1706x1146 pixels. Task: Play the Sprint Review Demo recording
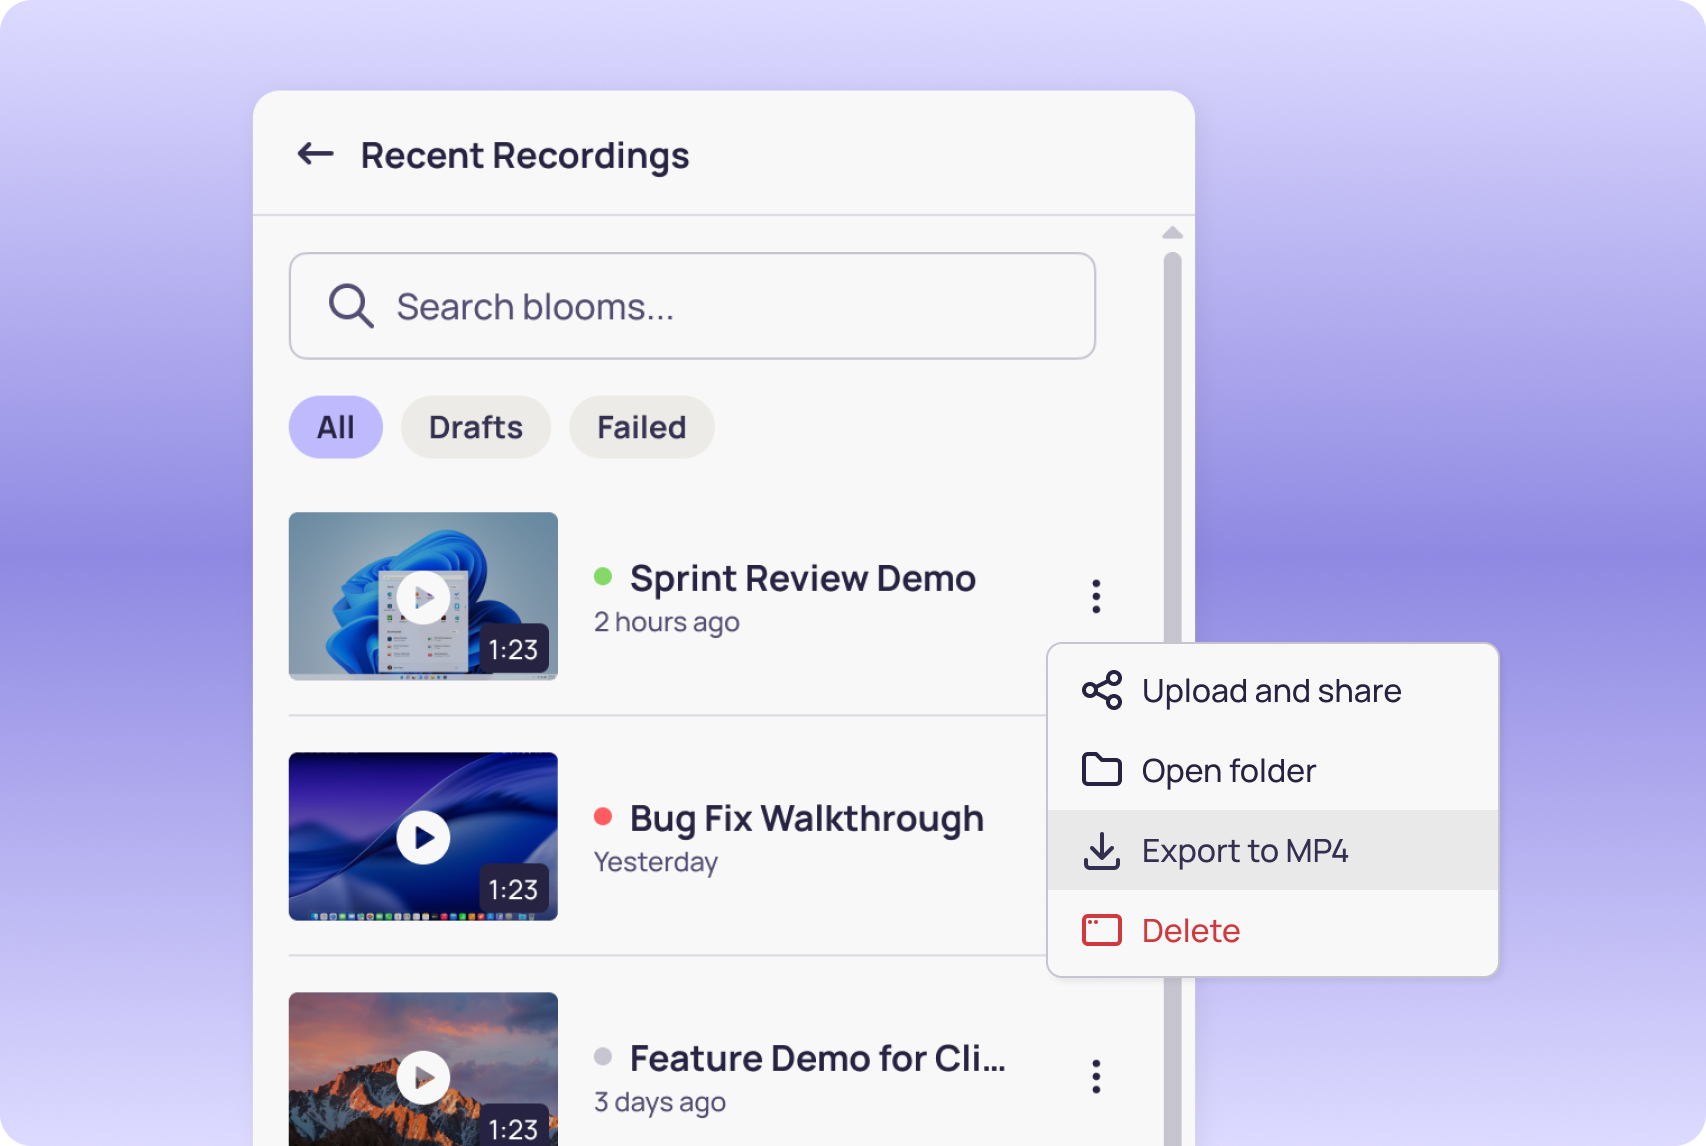pyautogui.click(x=422, y=596)
